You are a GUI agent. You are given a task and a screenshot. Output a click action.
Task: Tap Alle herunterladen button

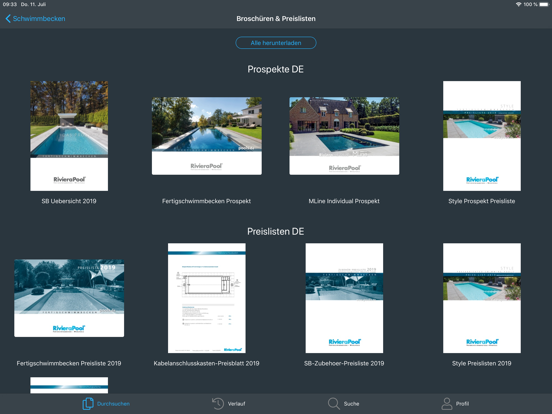(x=276, y=43)
